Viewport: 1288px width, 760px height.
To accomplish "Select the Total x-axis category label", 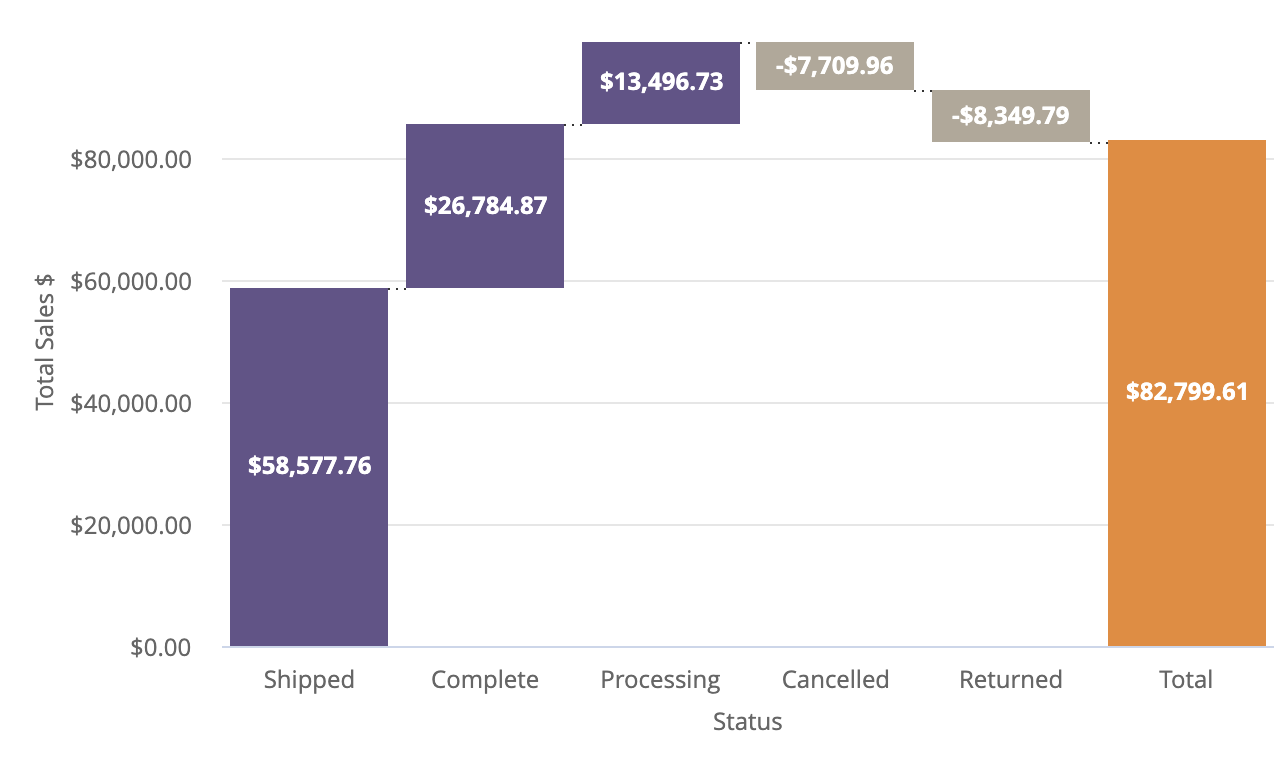I will click(1186, 680).
